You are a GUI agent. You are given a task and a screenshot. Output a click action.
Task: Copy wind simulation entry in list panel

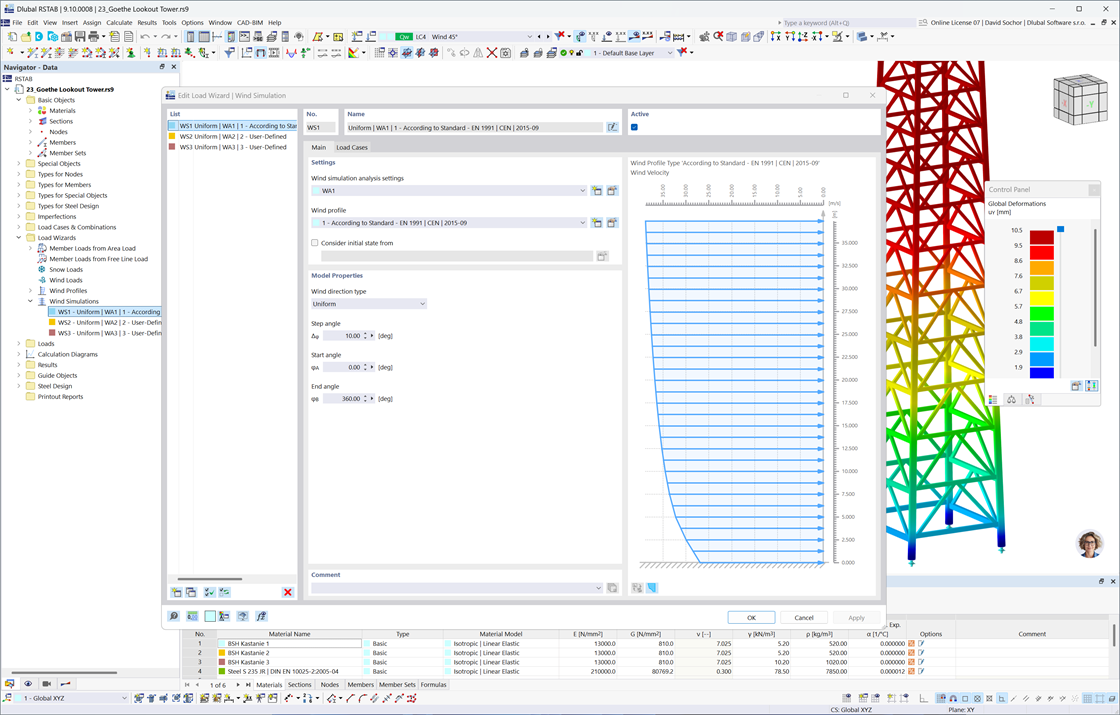[x=191, y=592]
